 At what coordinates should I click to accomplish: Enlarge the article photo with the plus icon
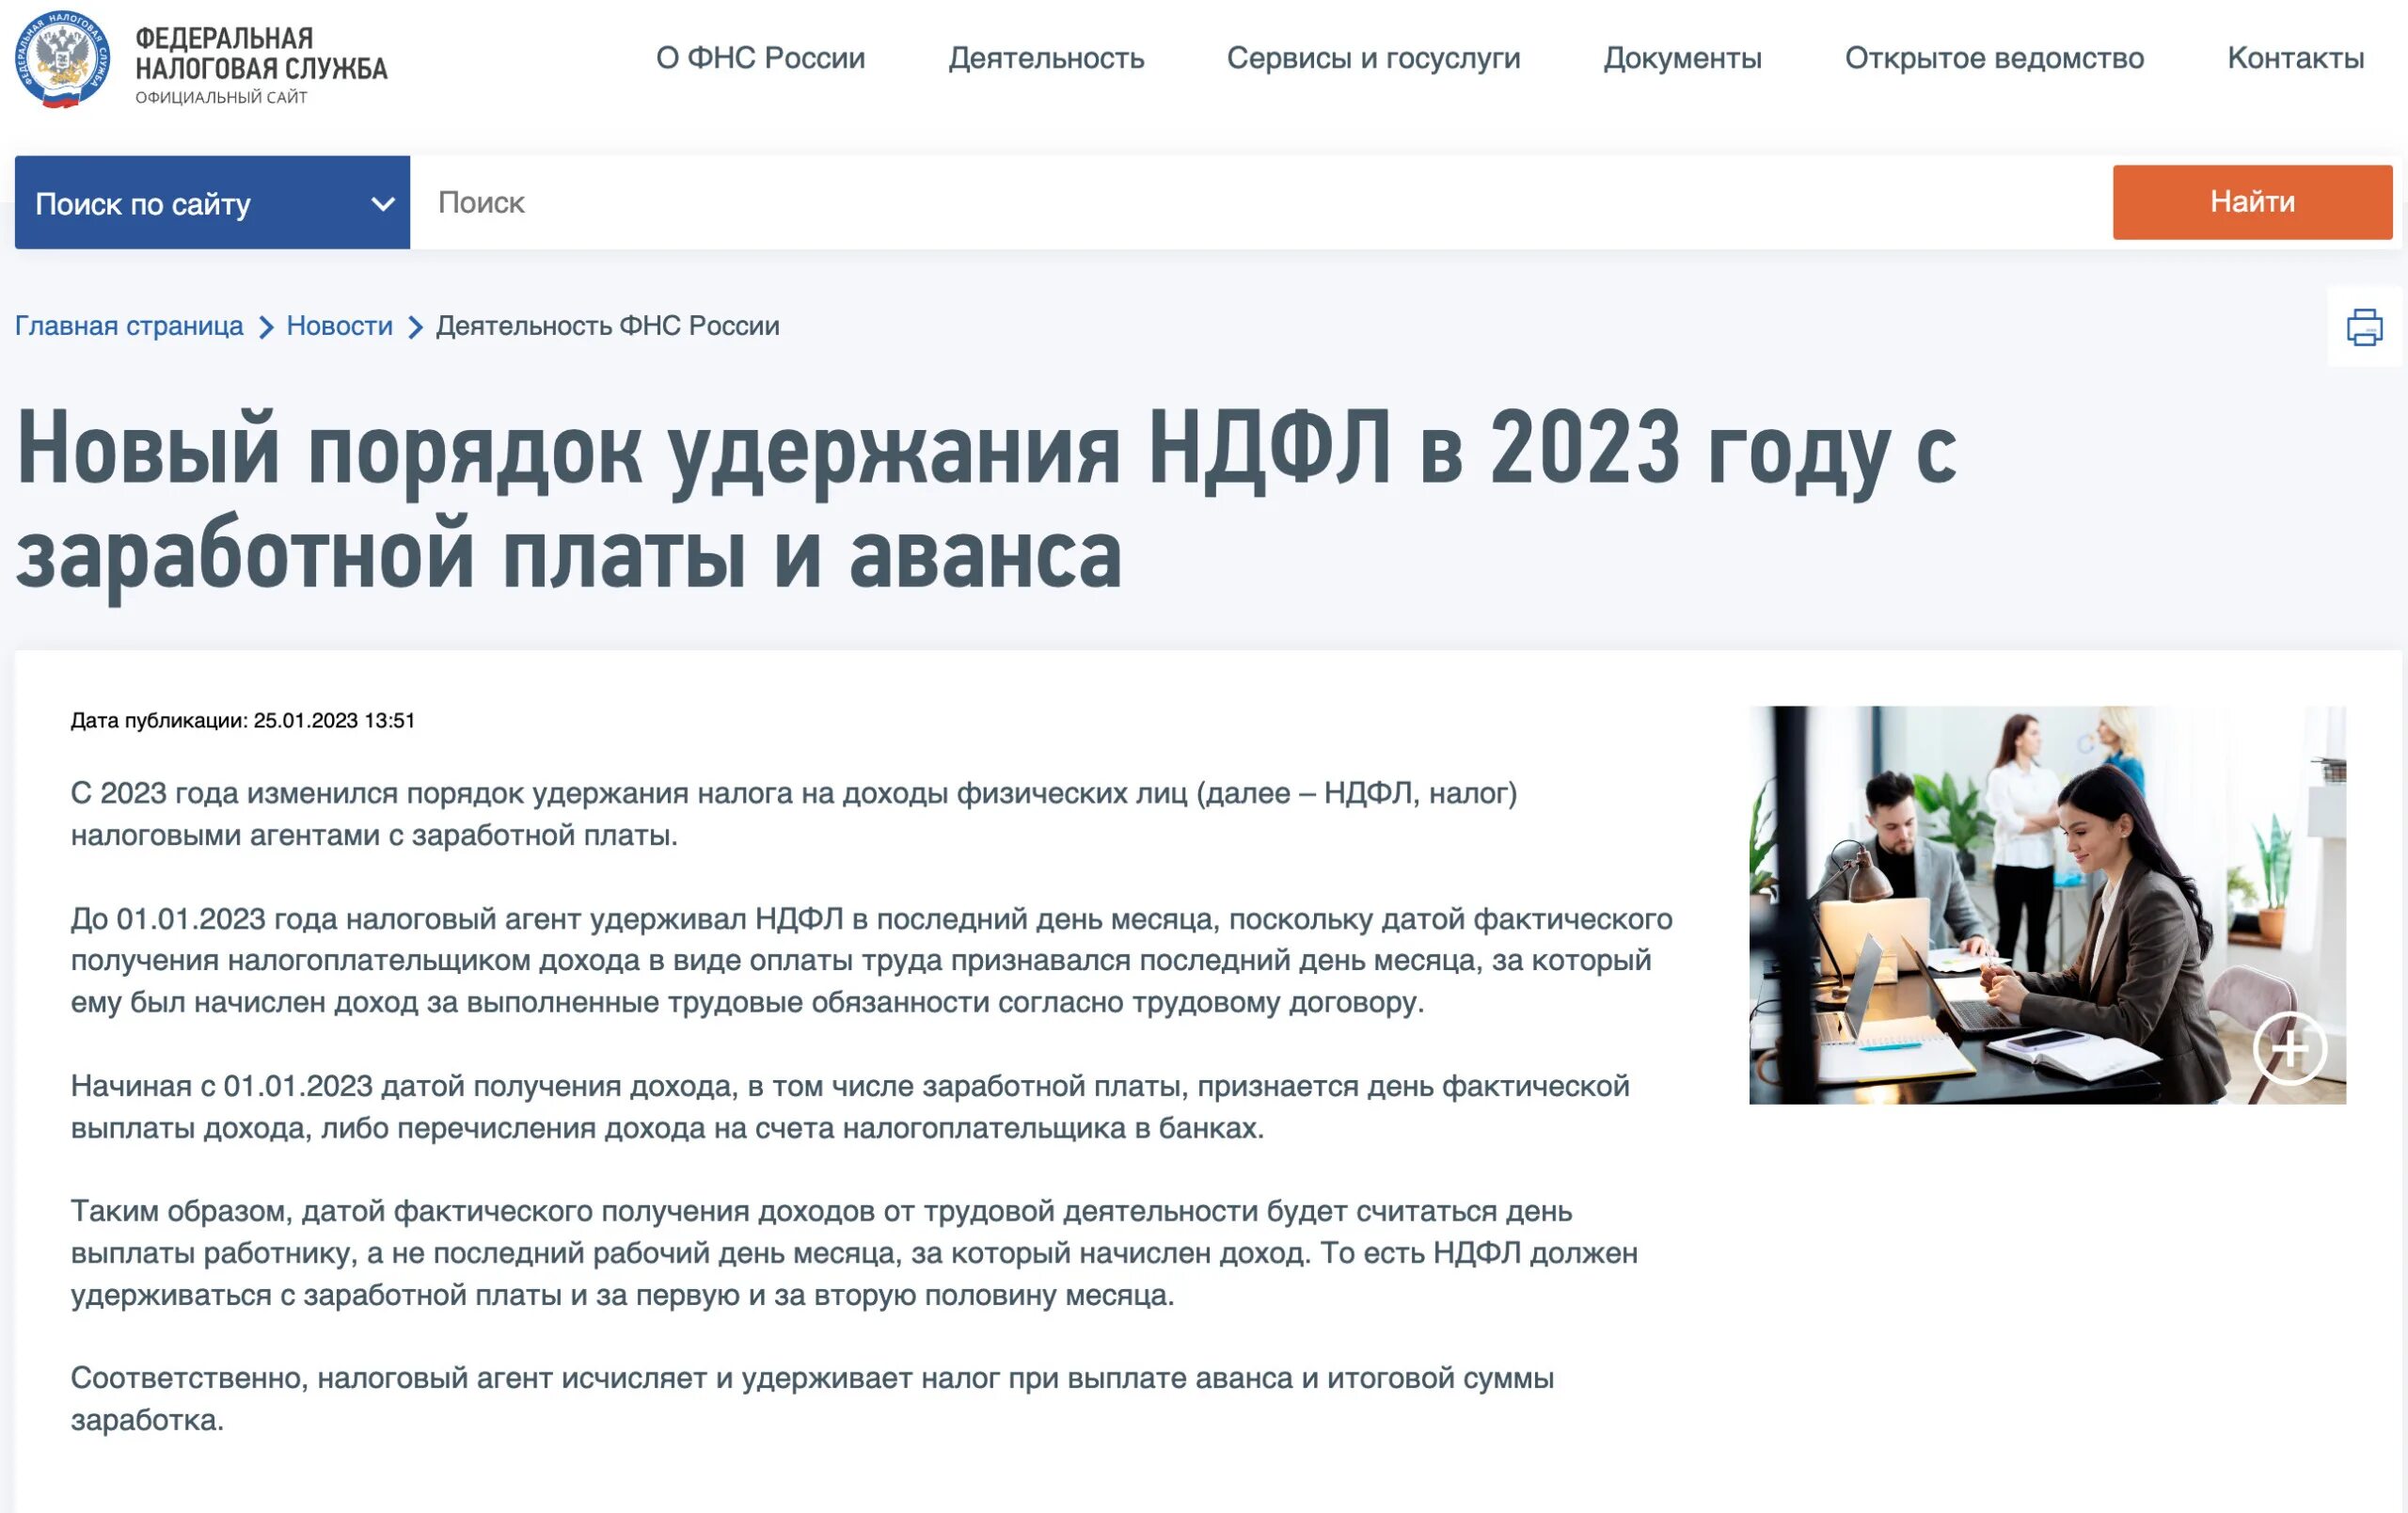[2289, 1048]
